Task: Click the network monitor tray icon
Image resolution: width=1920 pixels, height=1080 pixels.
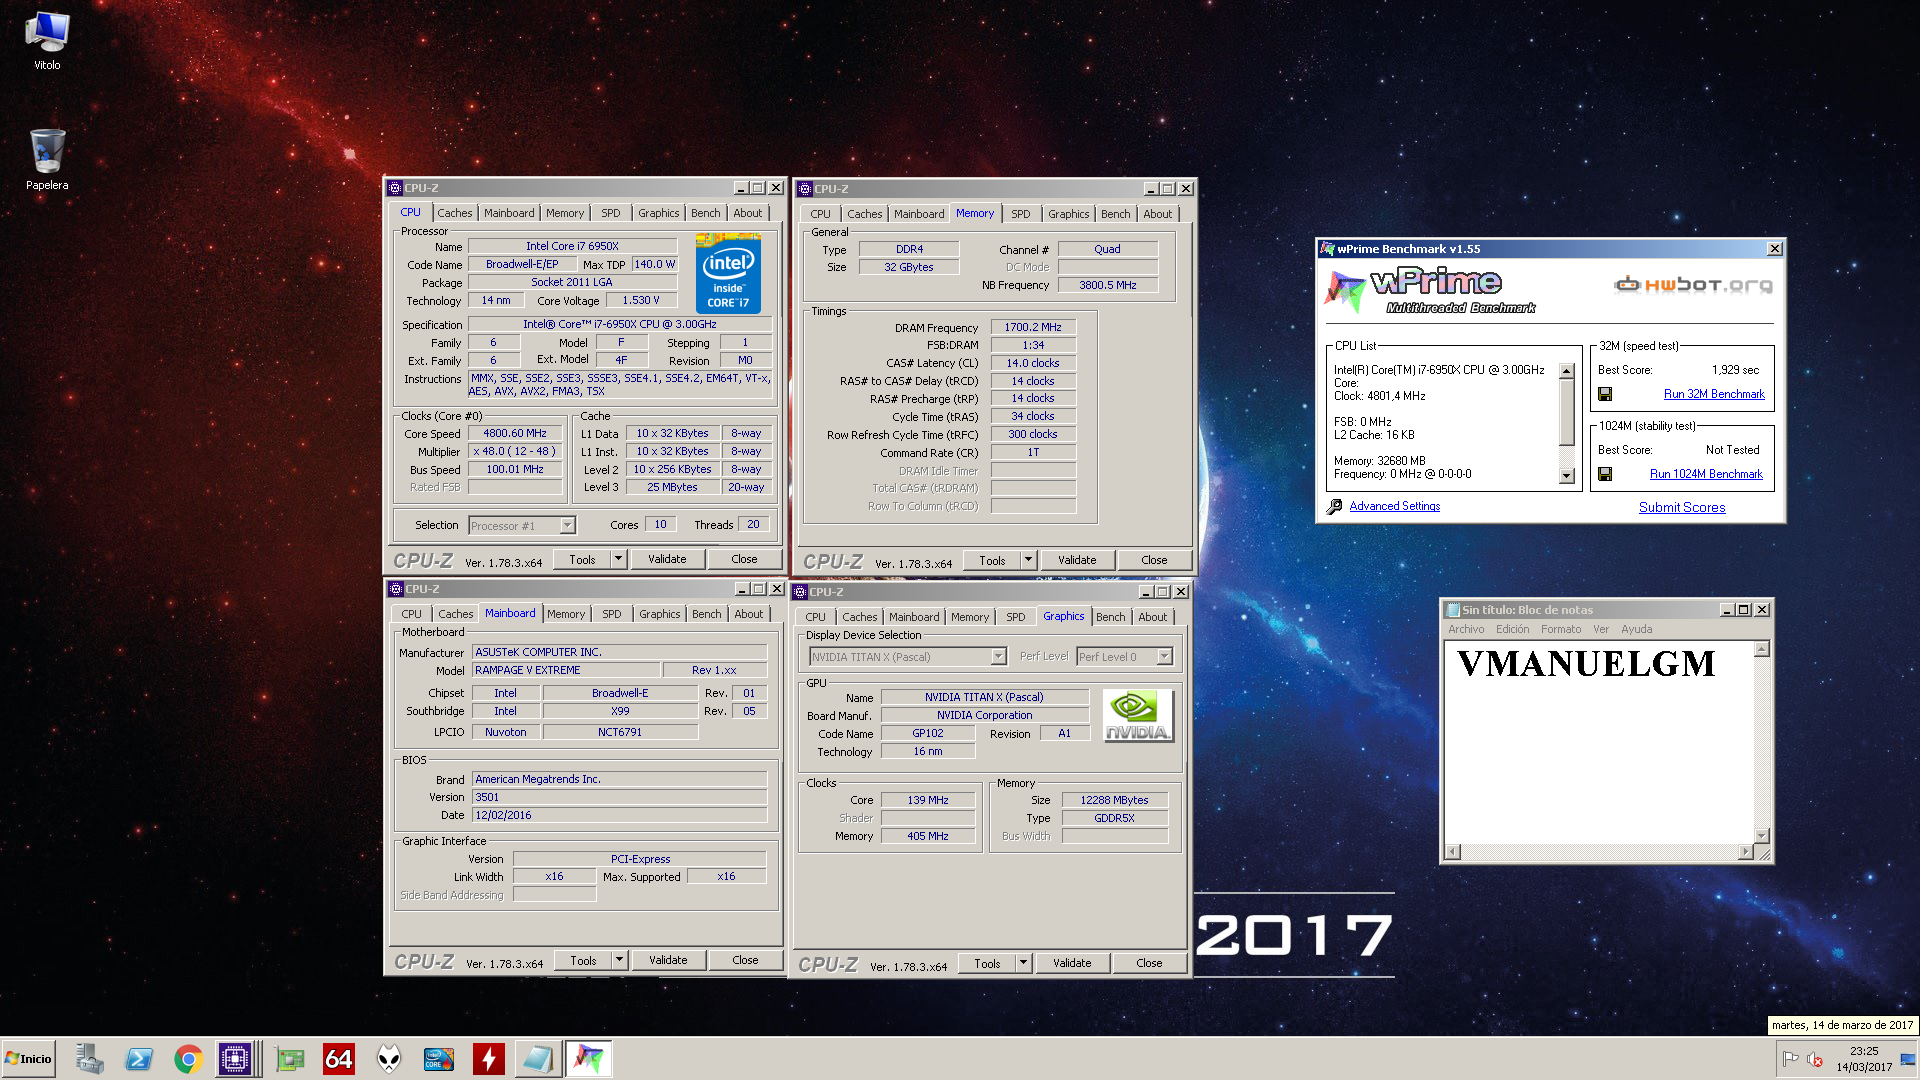Action: click(1907, 1059)
